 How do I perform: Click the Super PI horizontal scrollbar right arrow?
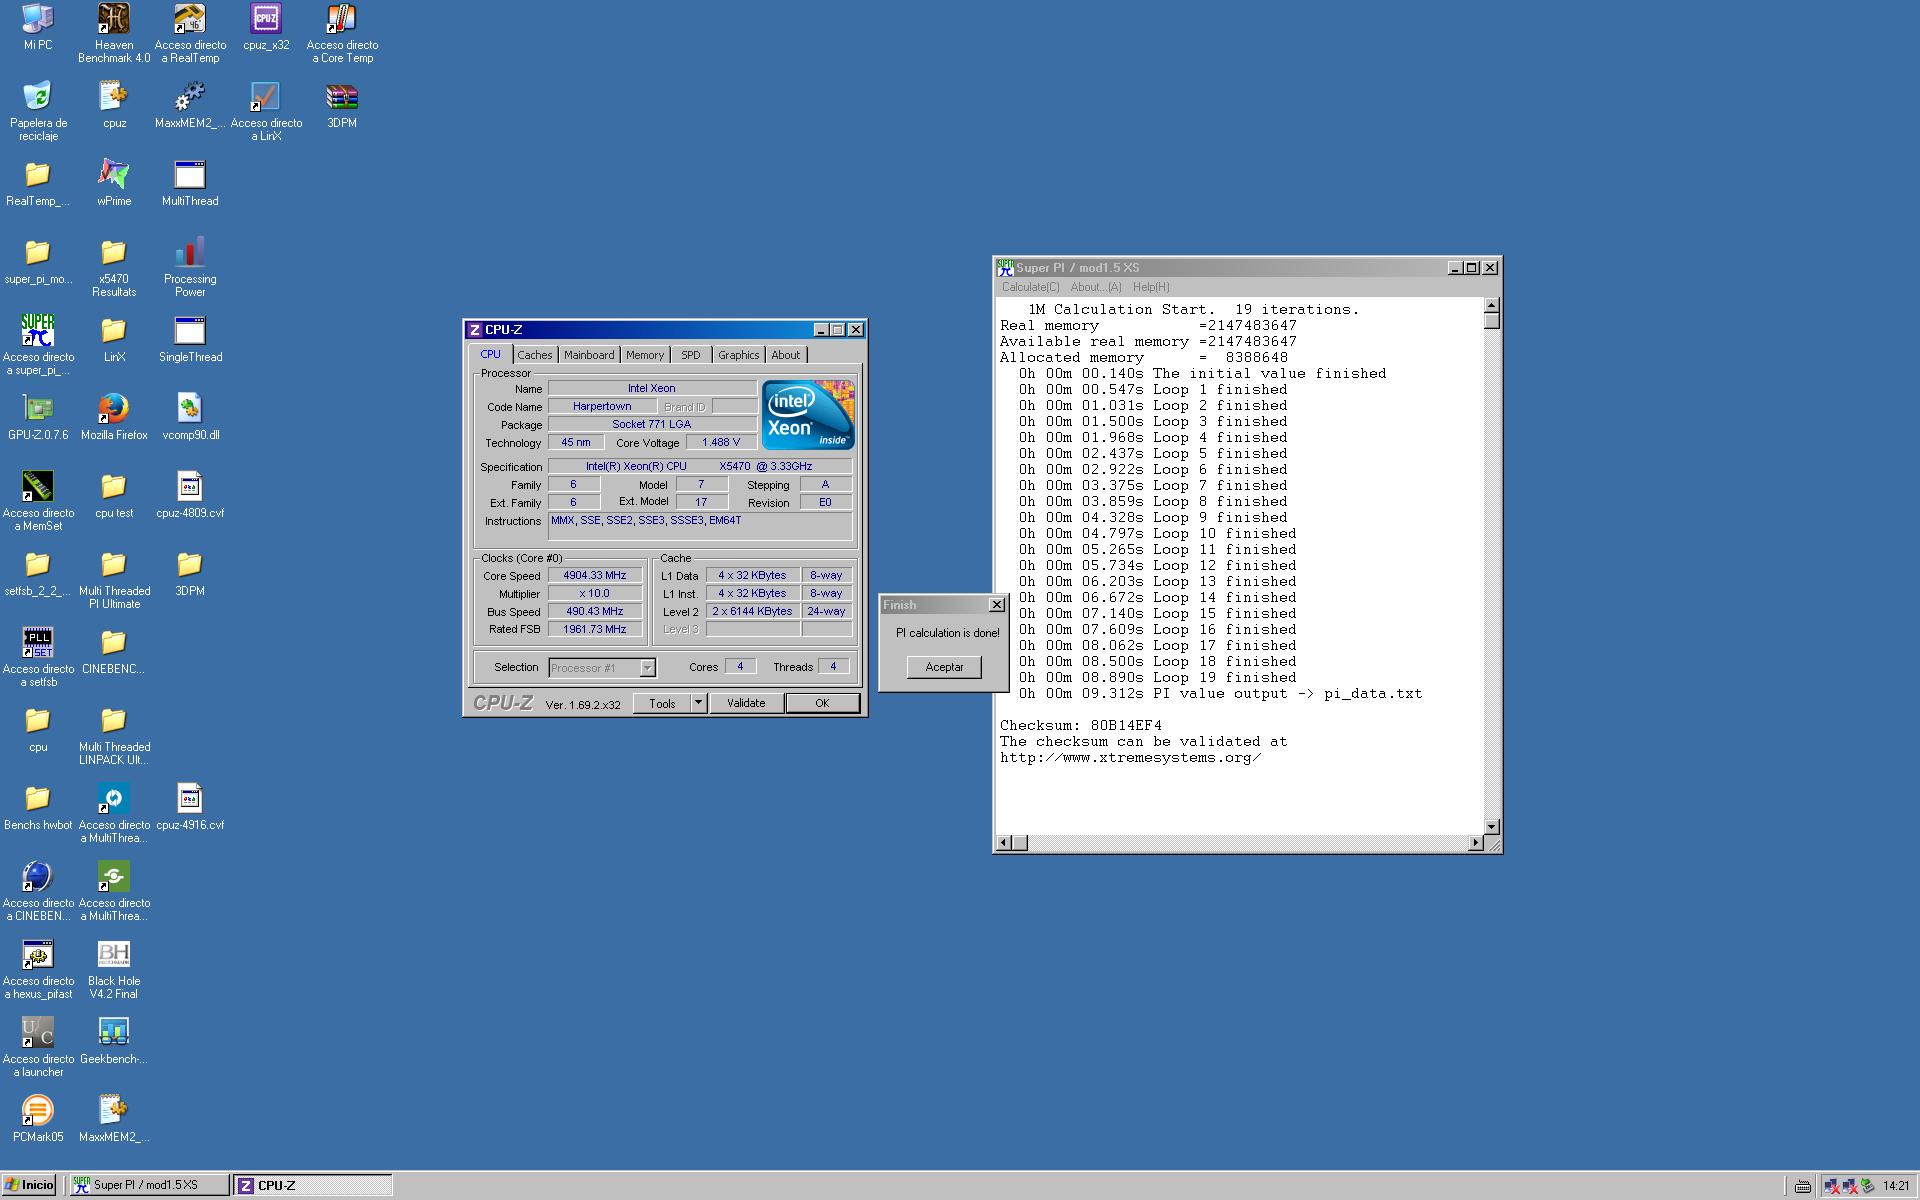(x=1475, y=843)
